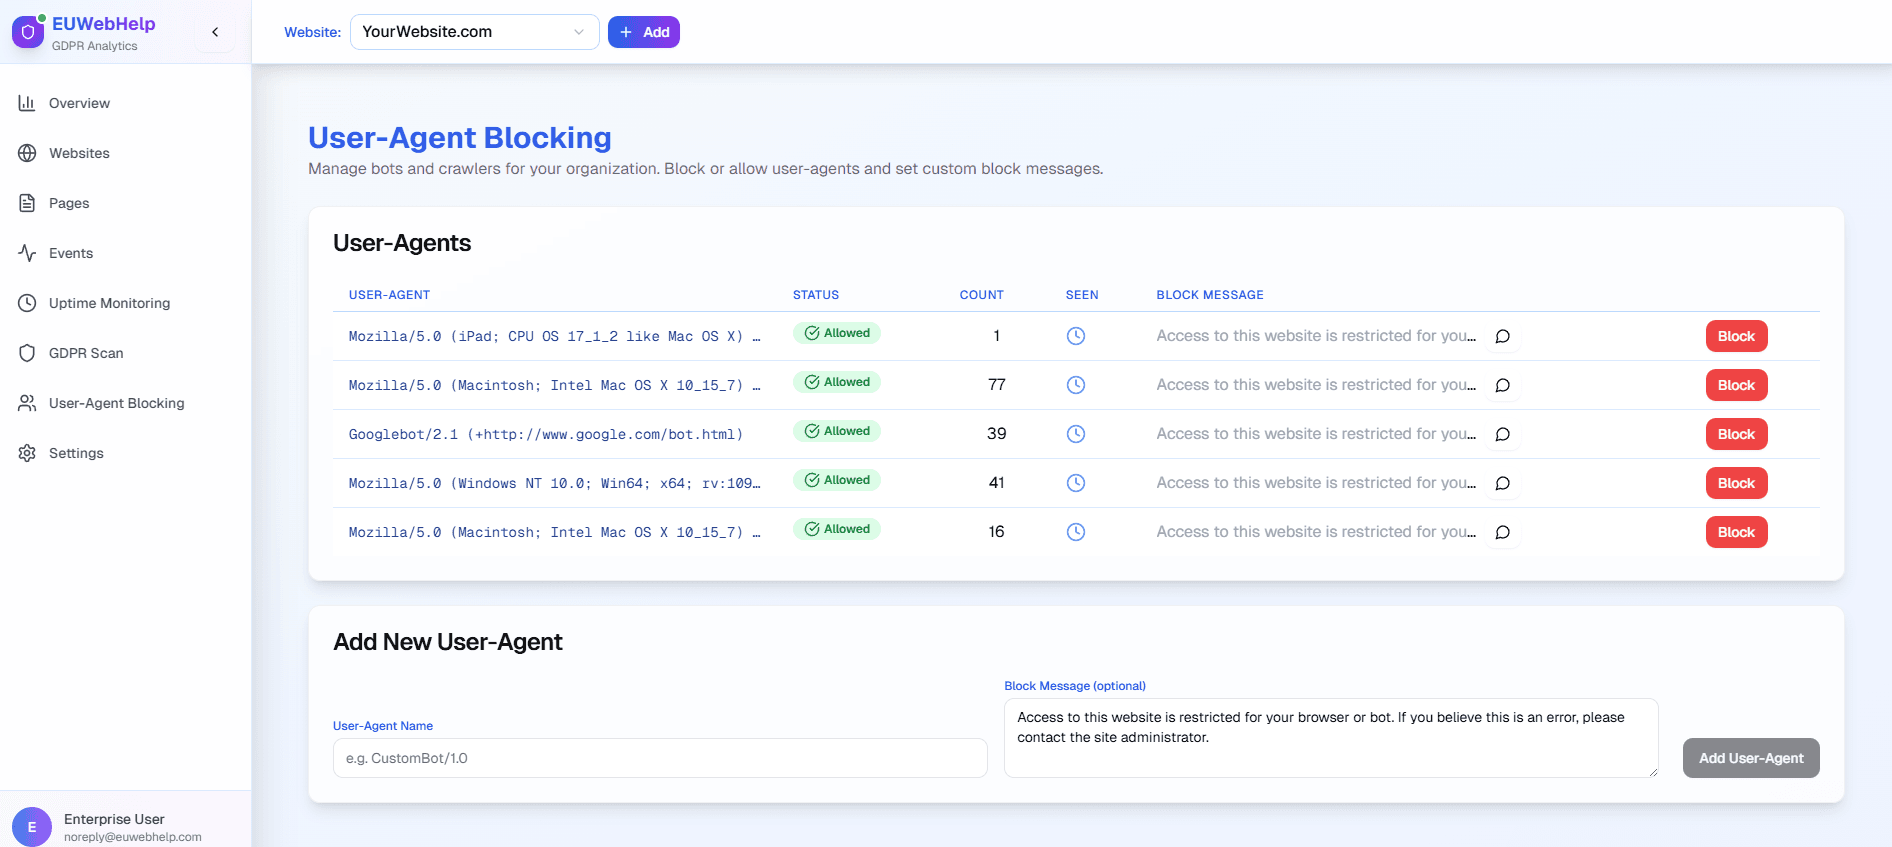The height and width of the screenshot is (847, 1892).
Task: Block the iPad user-agent
Action: (x=1736, y=336)
